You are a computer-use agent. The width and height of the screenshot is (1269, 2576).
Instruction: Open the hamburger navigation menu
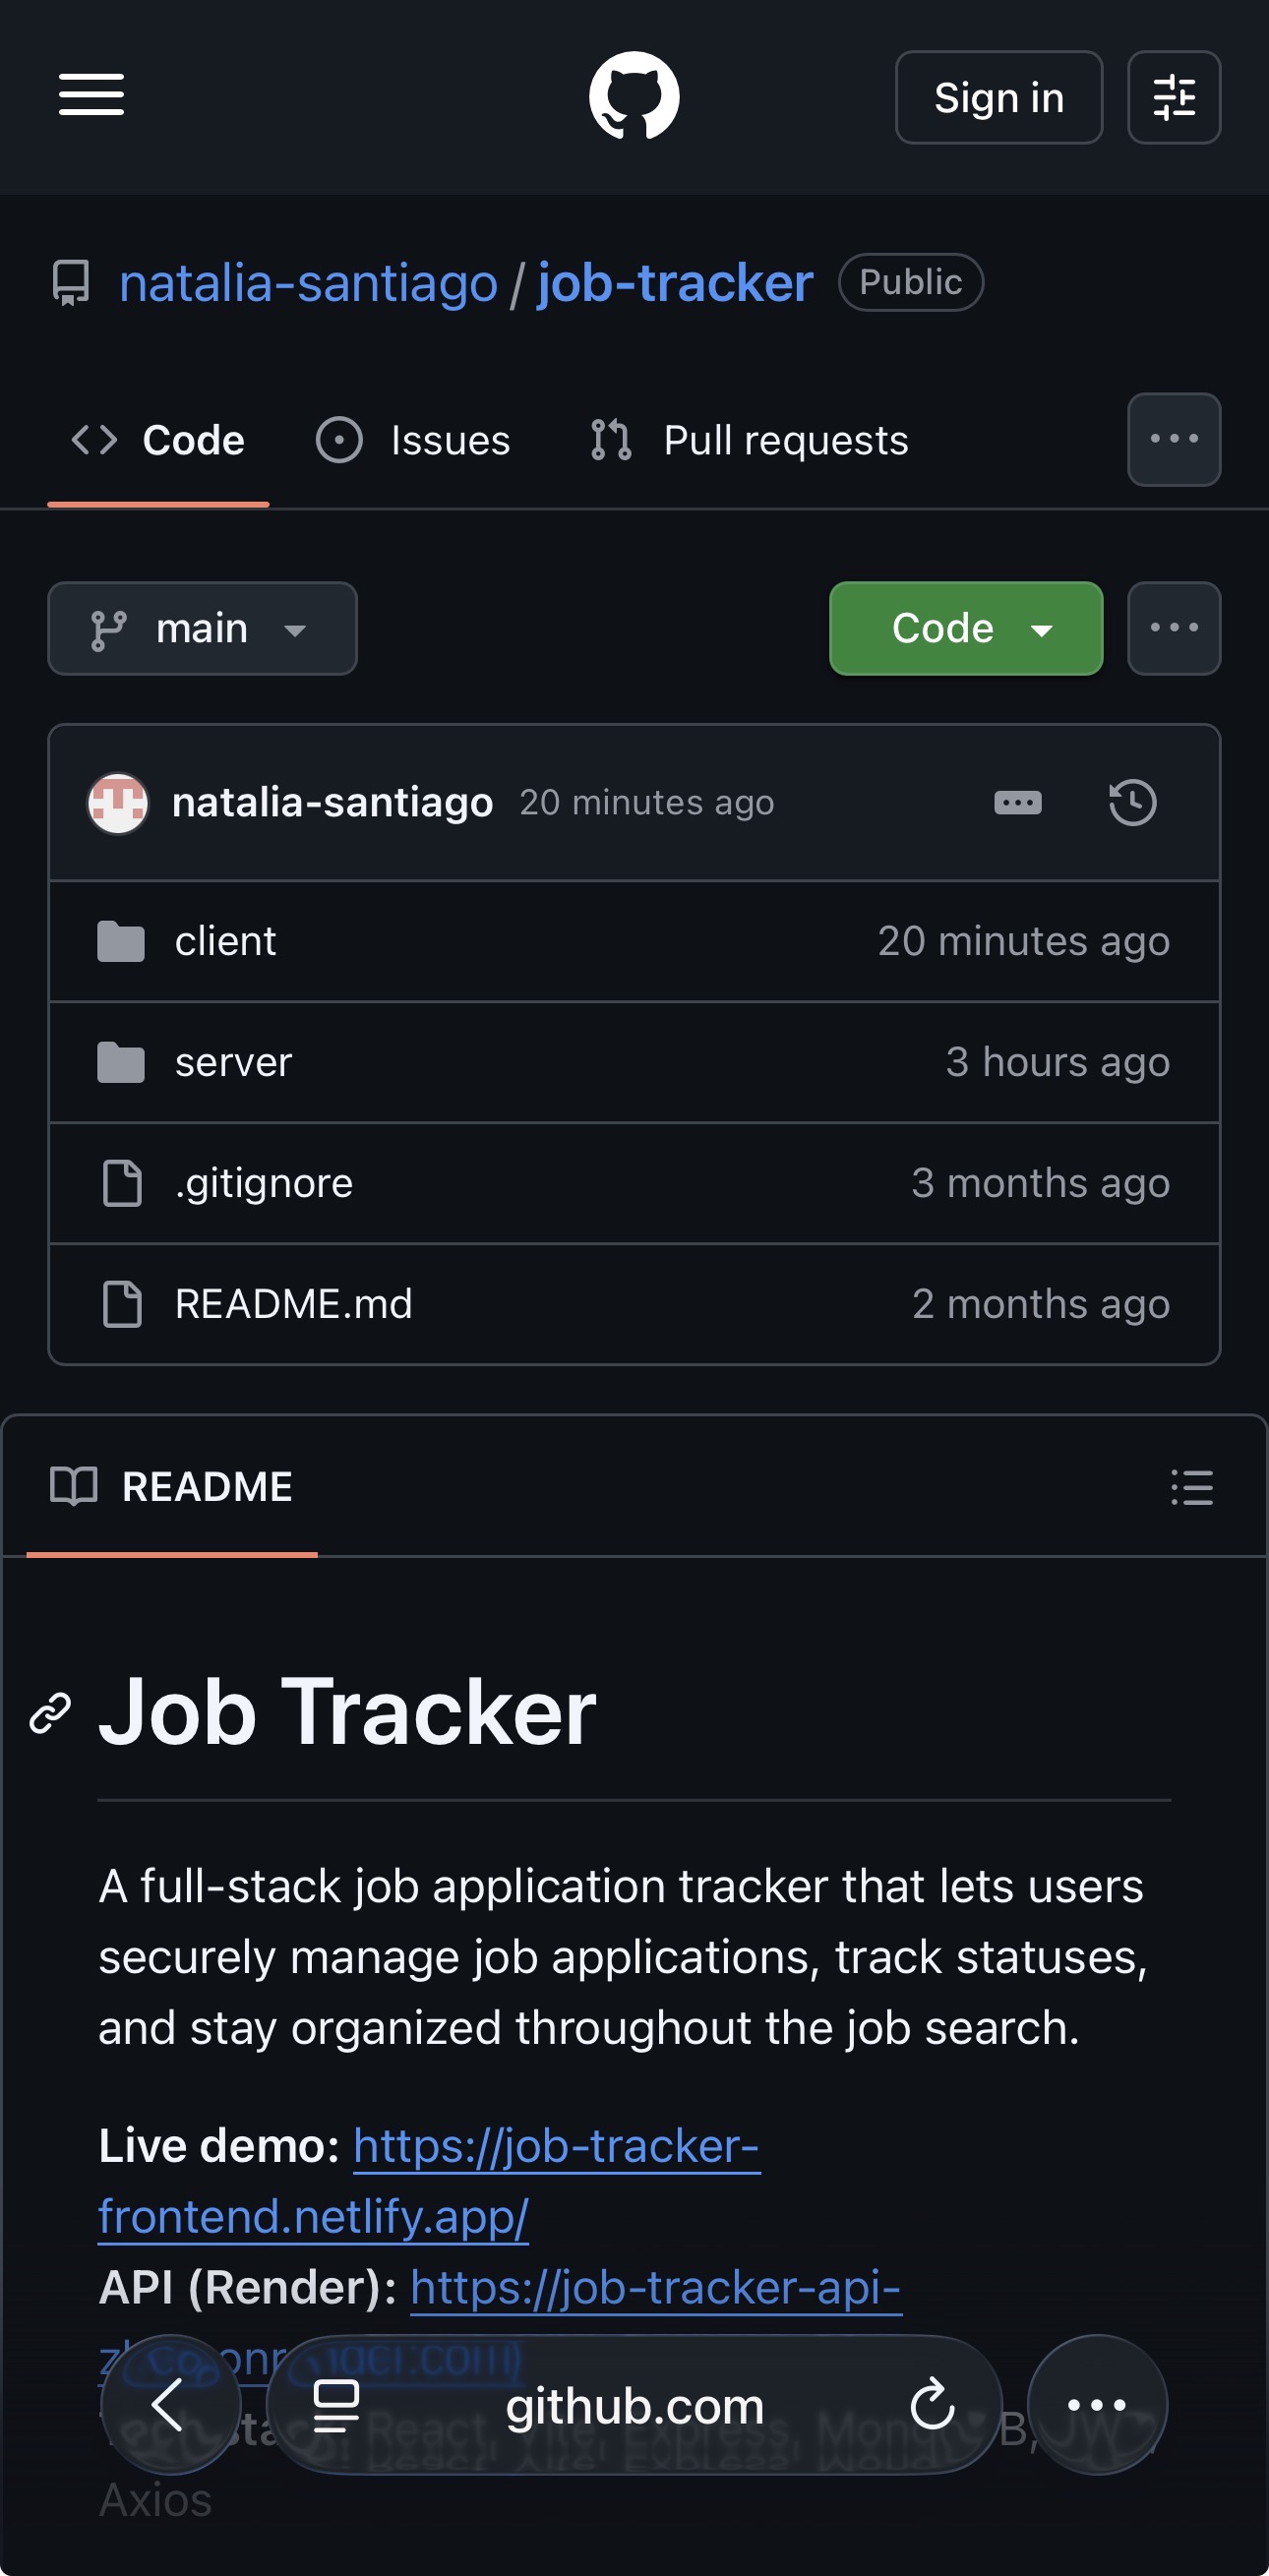click(x=91, y=96)
